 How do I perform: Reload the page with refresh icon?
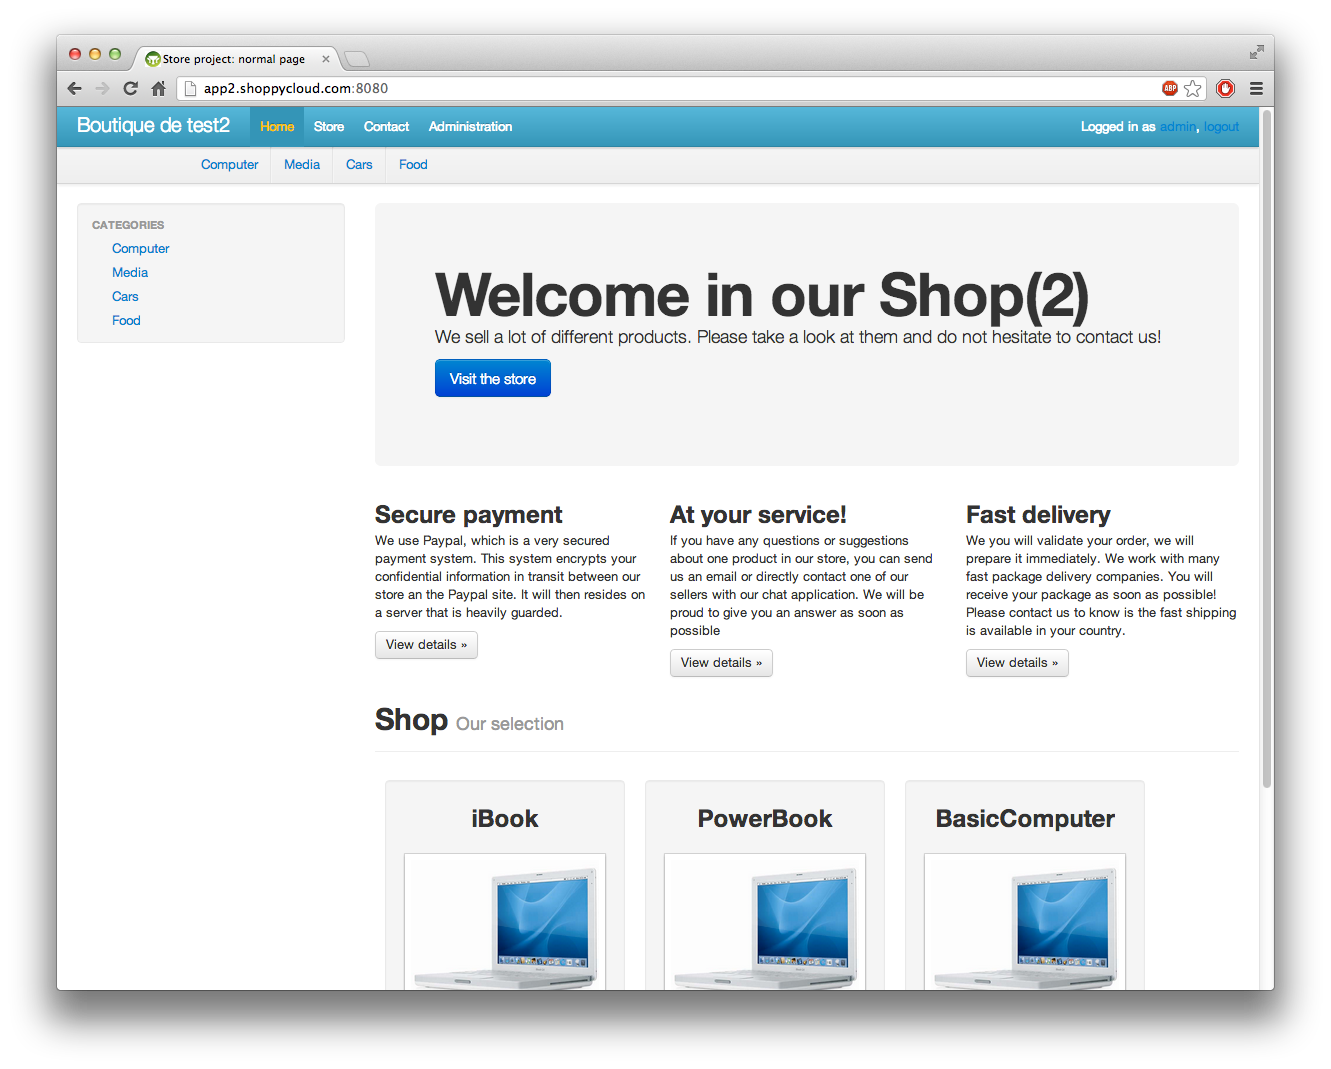(x=130, y=88)
